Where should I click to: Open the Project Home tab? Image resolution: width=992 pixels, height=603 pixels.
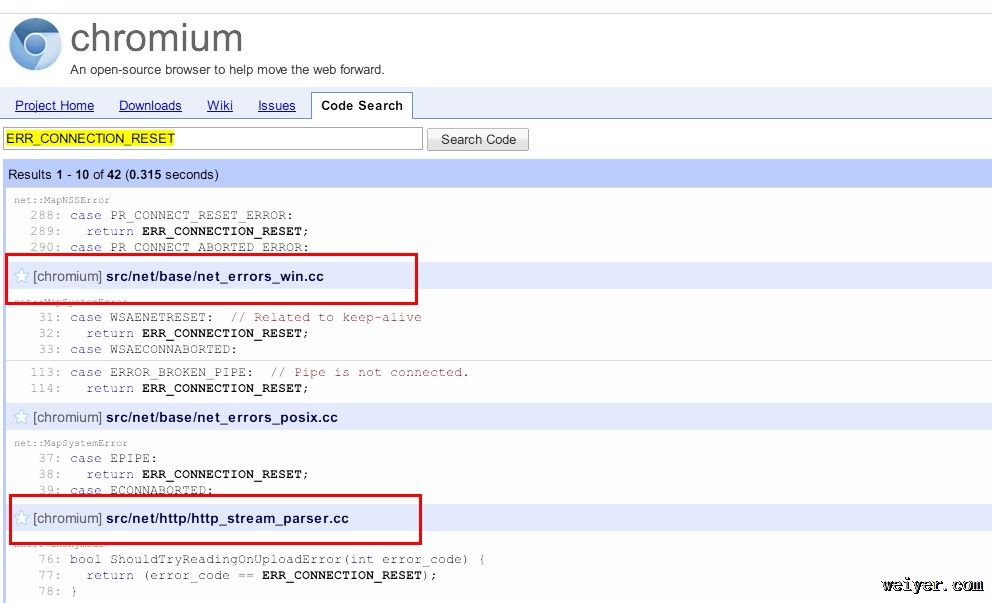point(54,106)
